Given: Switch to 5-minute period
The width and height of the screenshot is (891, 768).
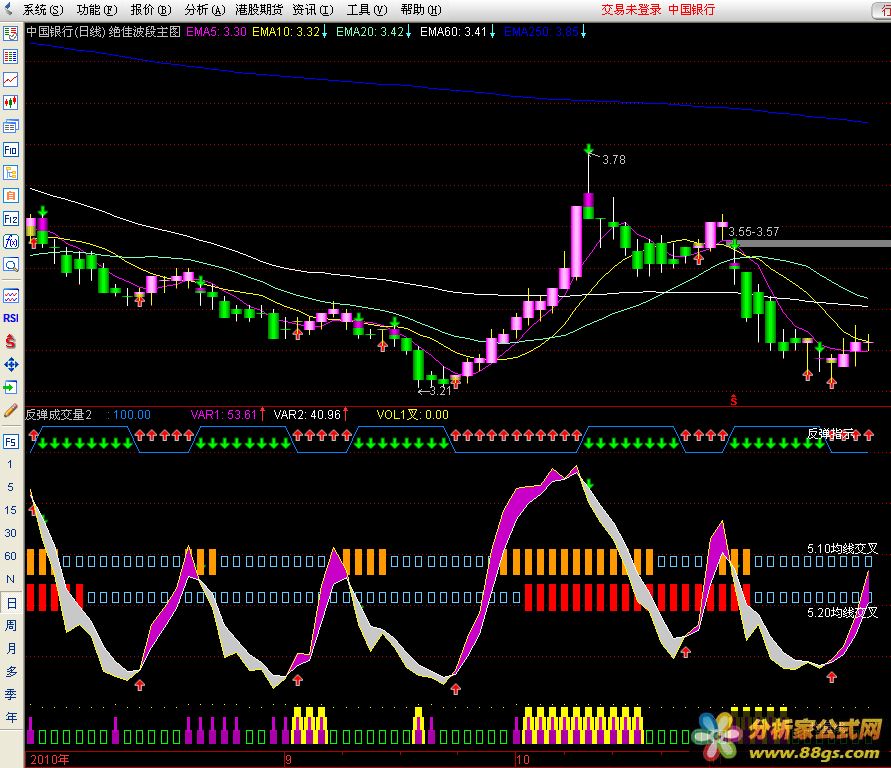Looking at the screenshot, I should click(10, 487).
